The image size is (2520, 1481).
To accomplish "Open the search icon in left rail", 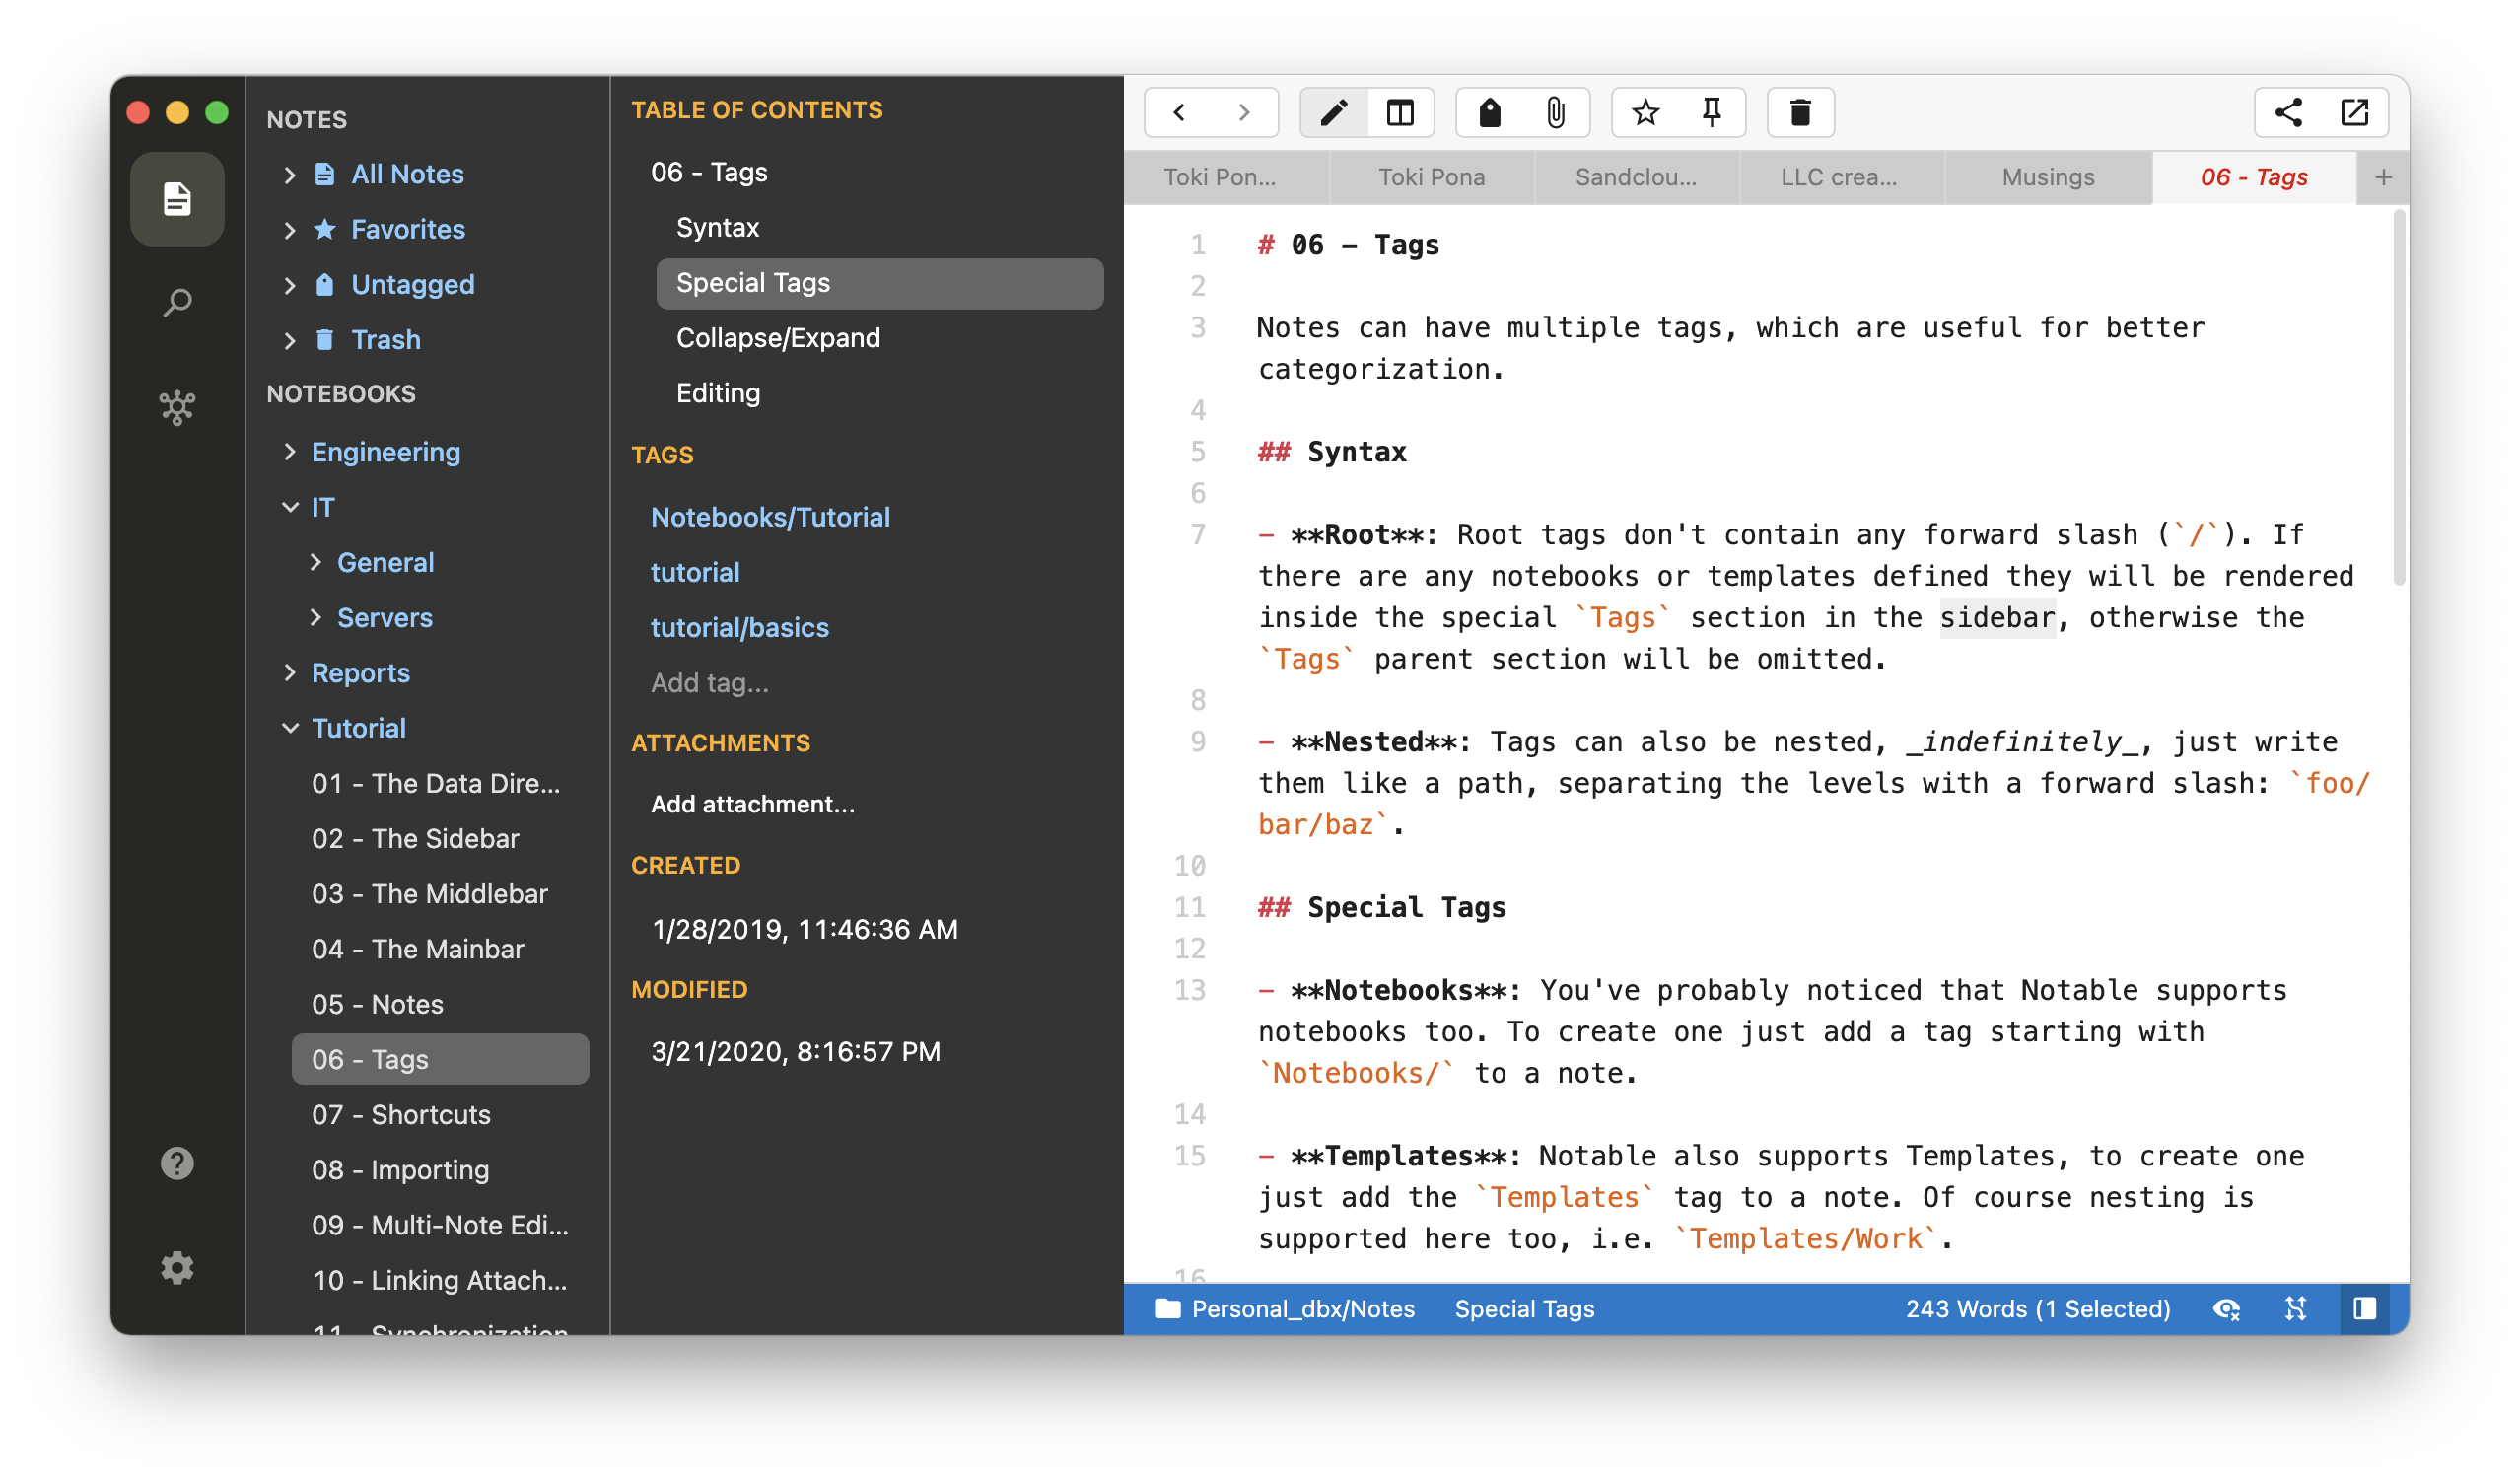I will pyautogui.click(x=177, y=302).
